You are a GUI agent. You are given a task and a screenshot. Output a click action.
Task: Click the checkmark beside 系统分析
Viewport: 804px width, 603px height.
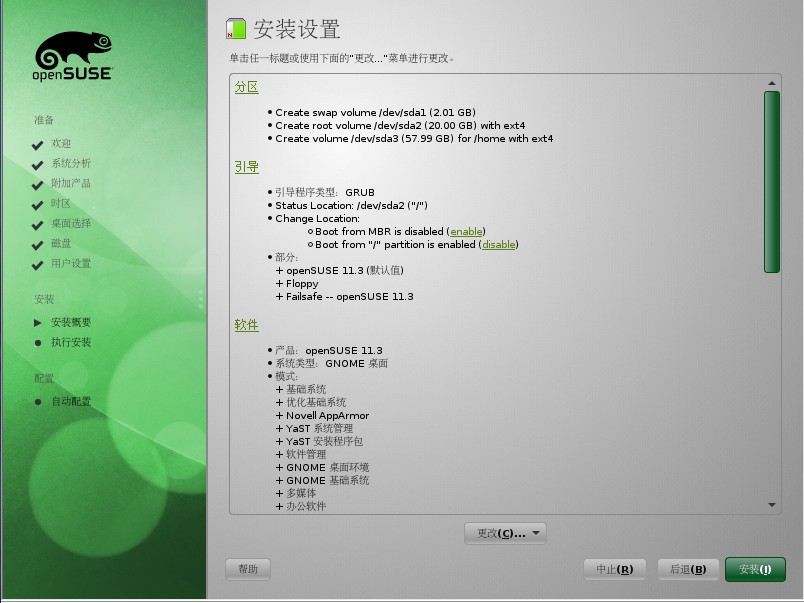pyautogui.click(x=37, y=165)
